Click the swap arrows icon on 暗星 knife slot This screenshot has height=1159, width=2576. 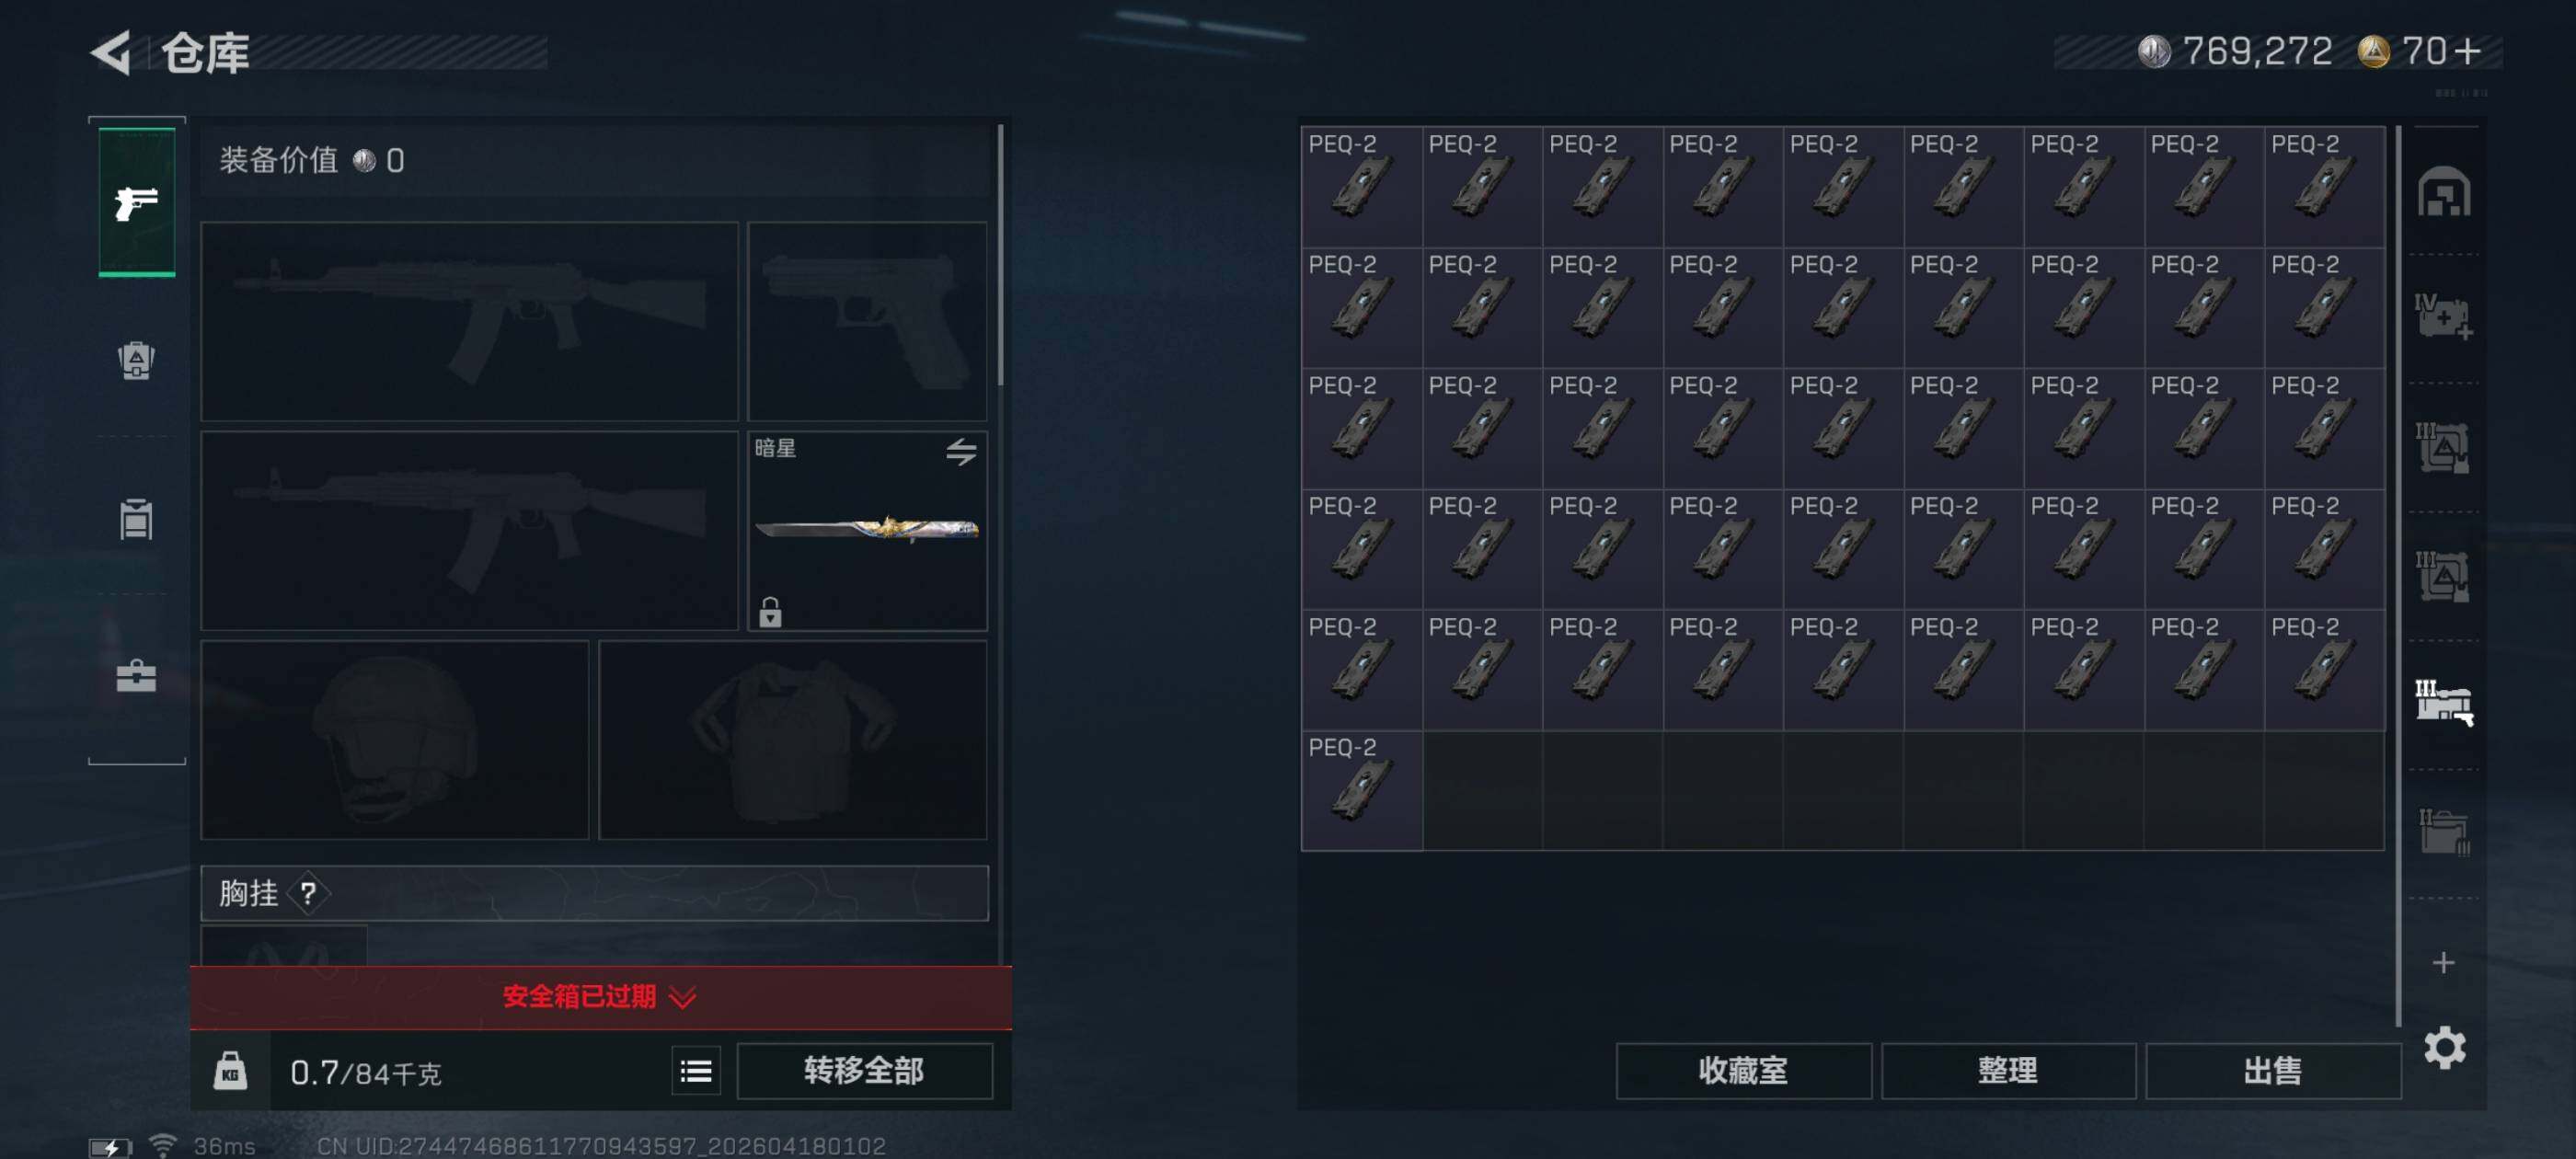961,452
